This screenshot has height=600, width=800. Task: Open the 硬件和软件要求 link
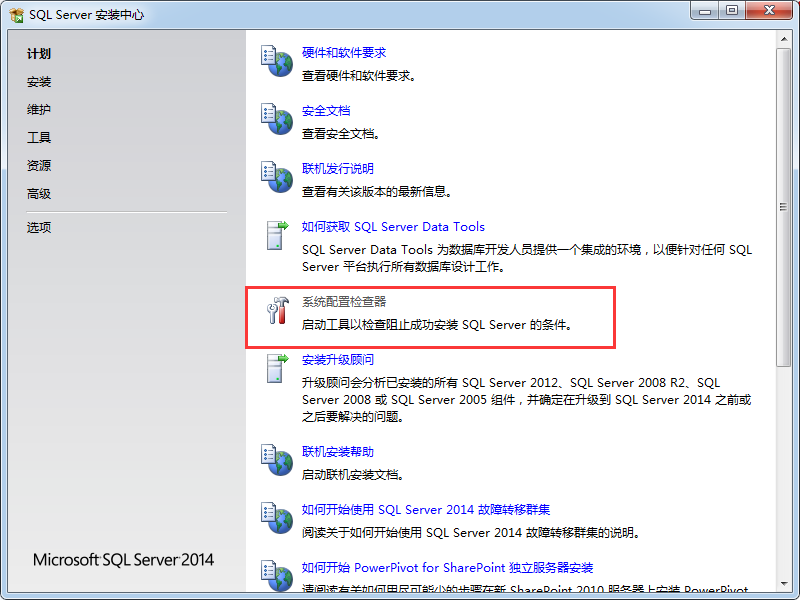coord(344,53)
